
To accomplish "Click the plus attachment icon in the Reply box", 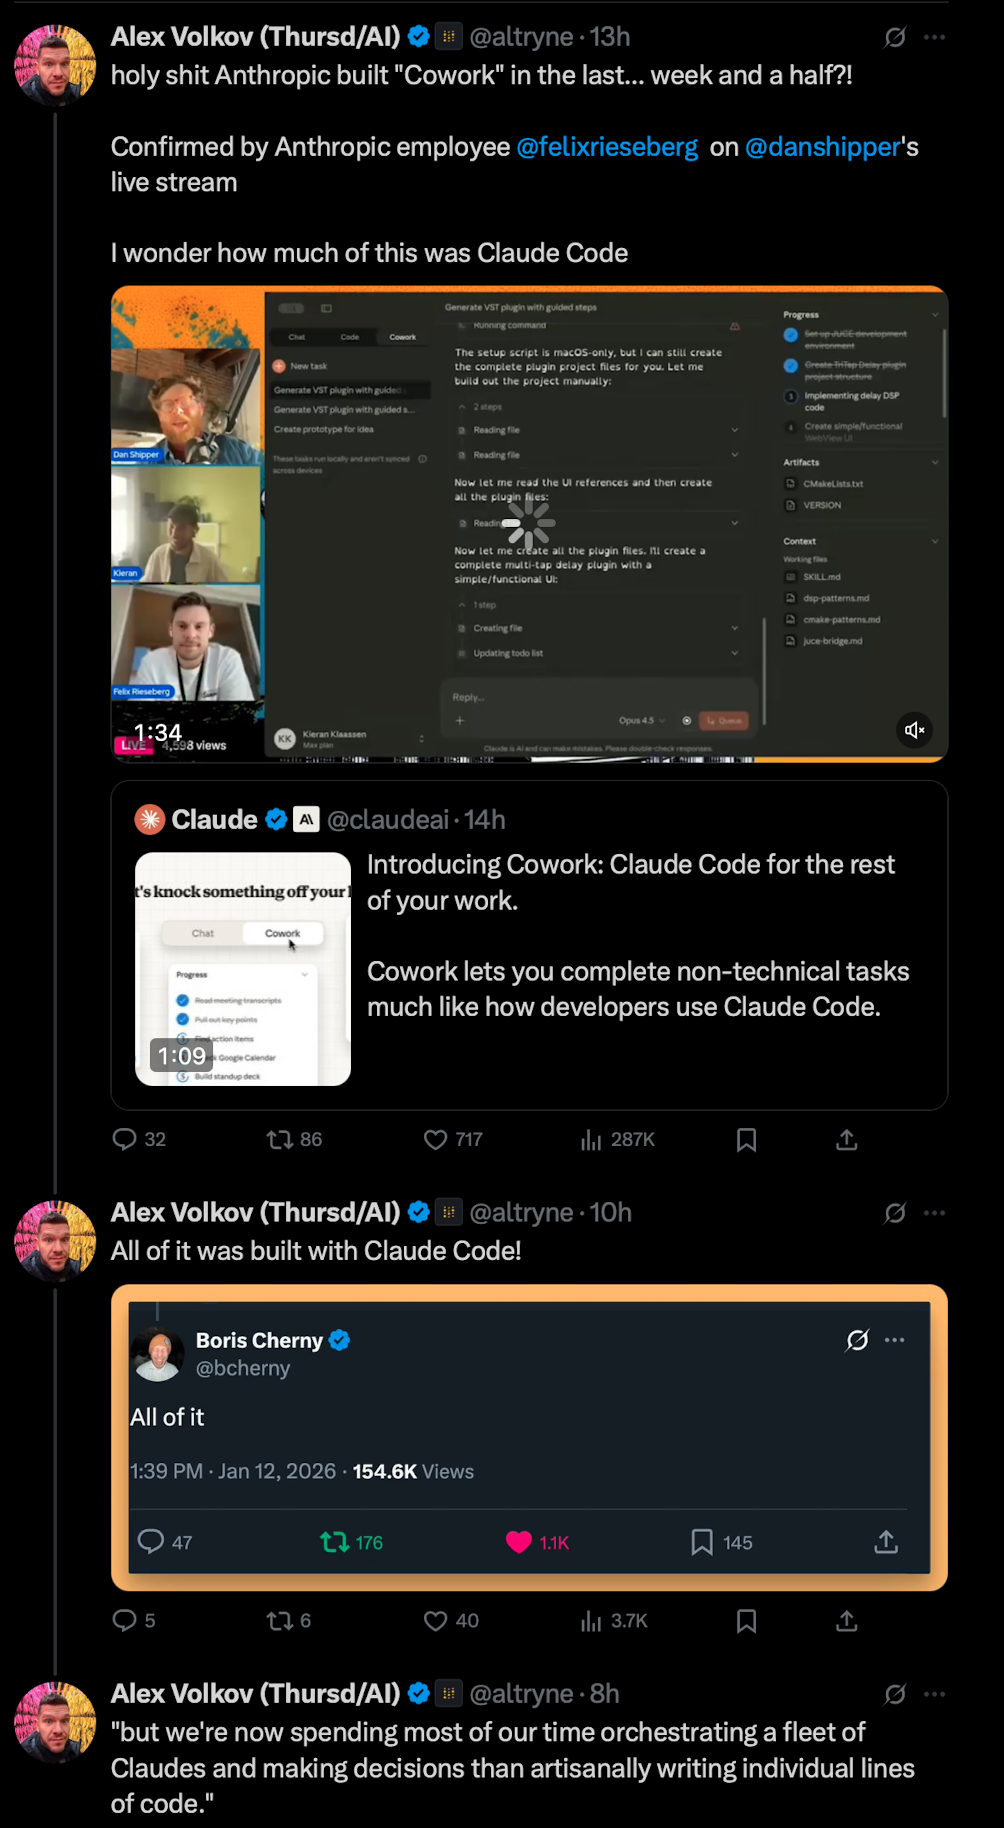I will pyautogui.click(x=459, y=720).
